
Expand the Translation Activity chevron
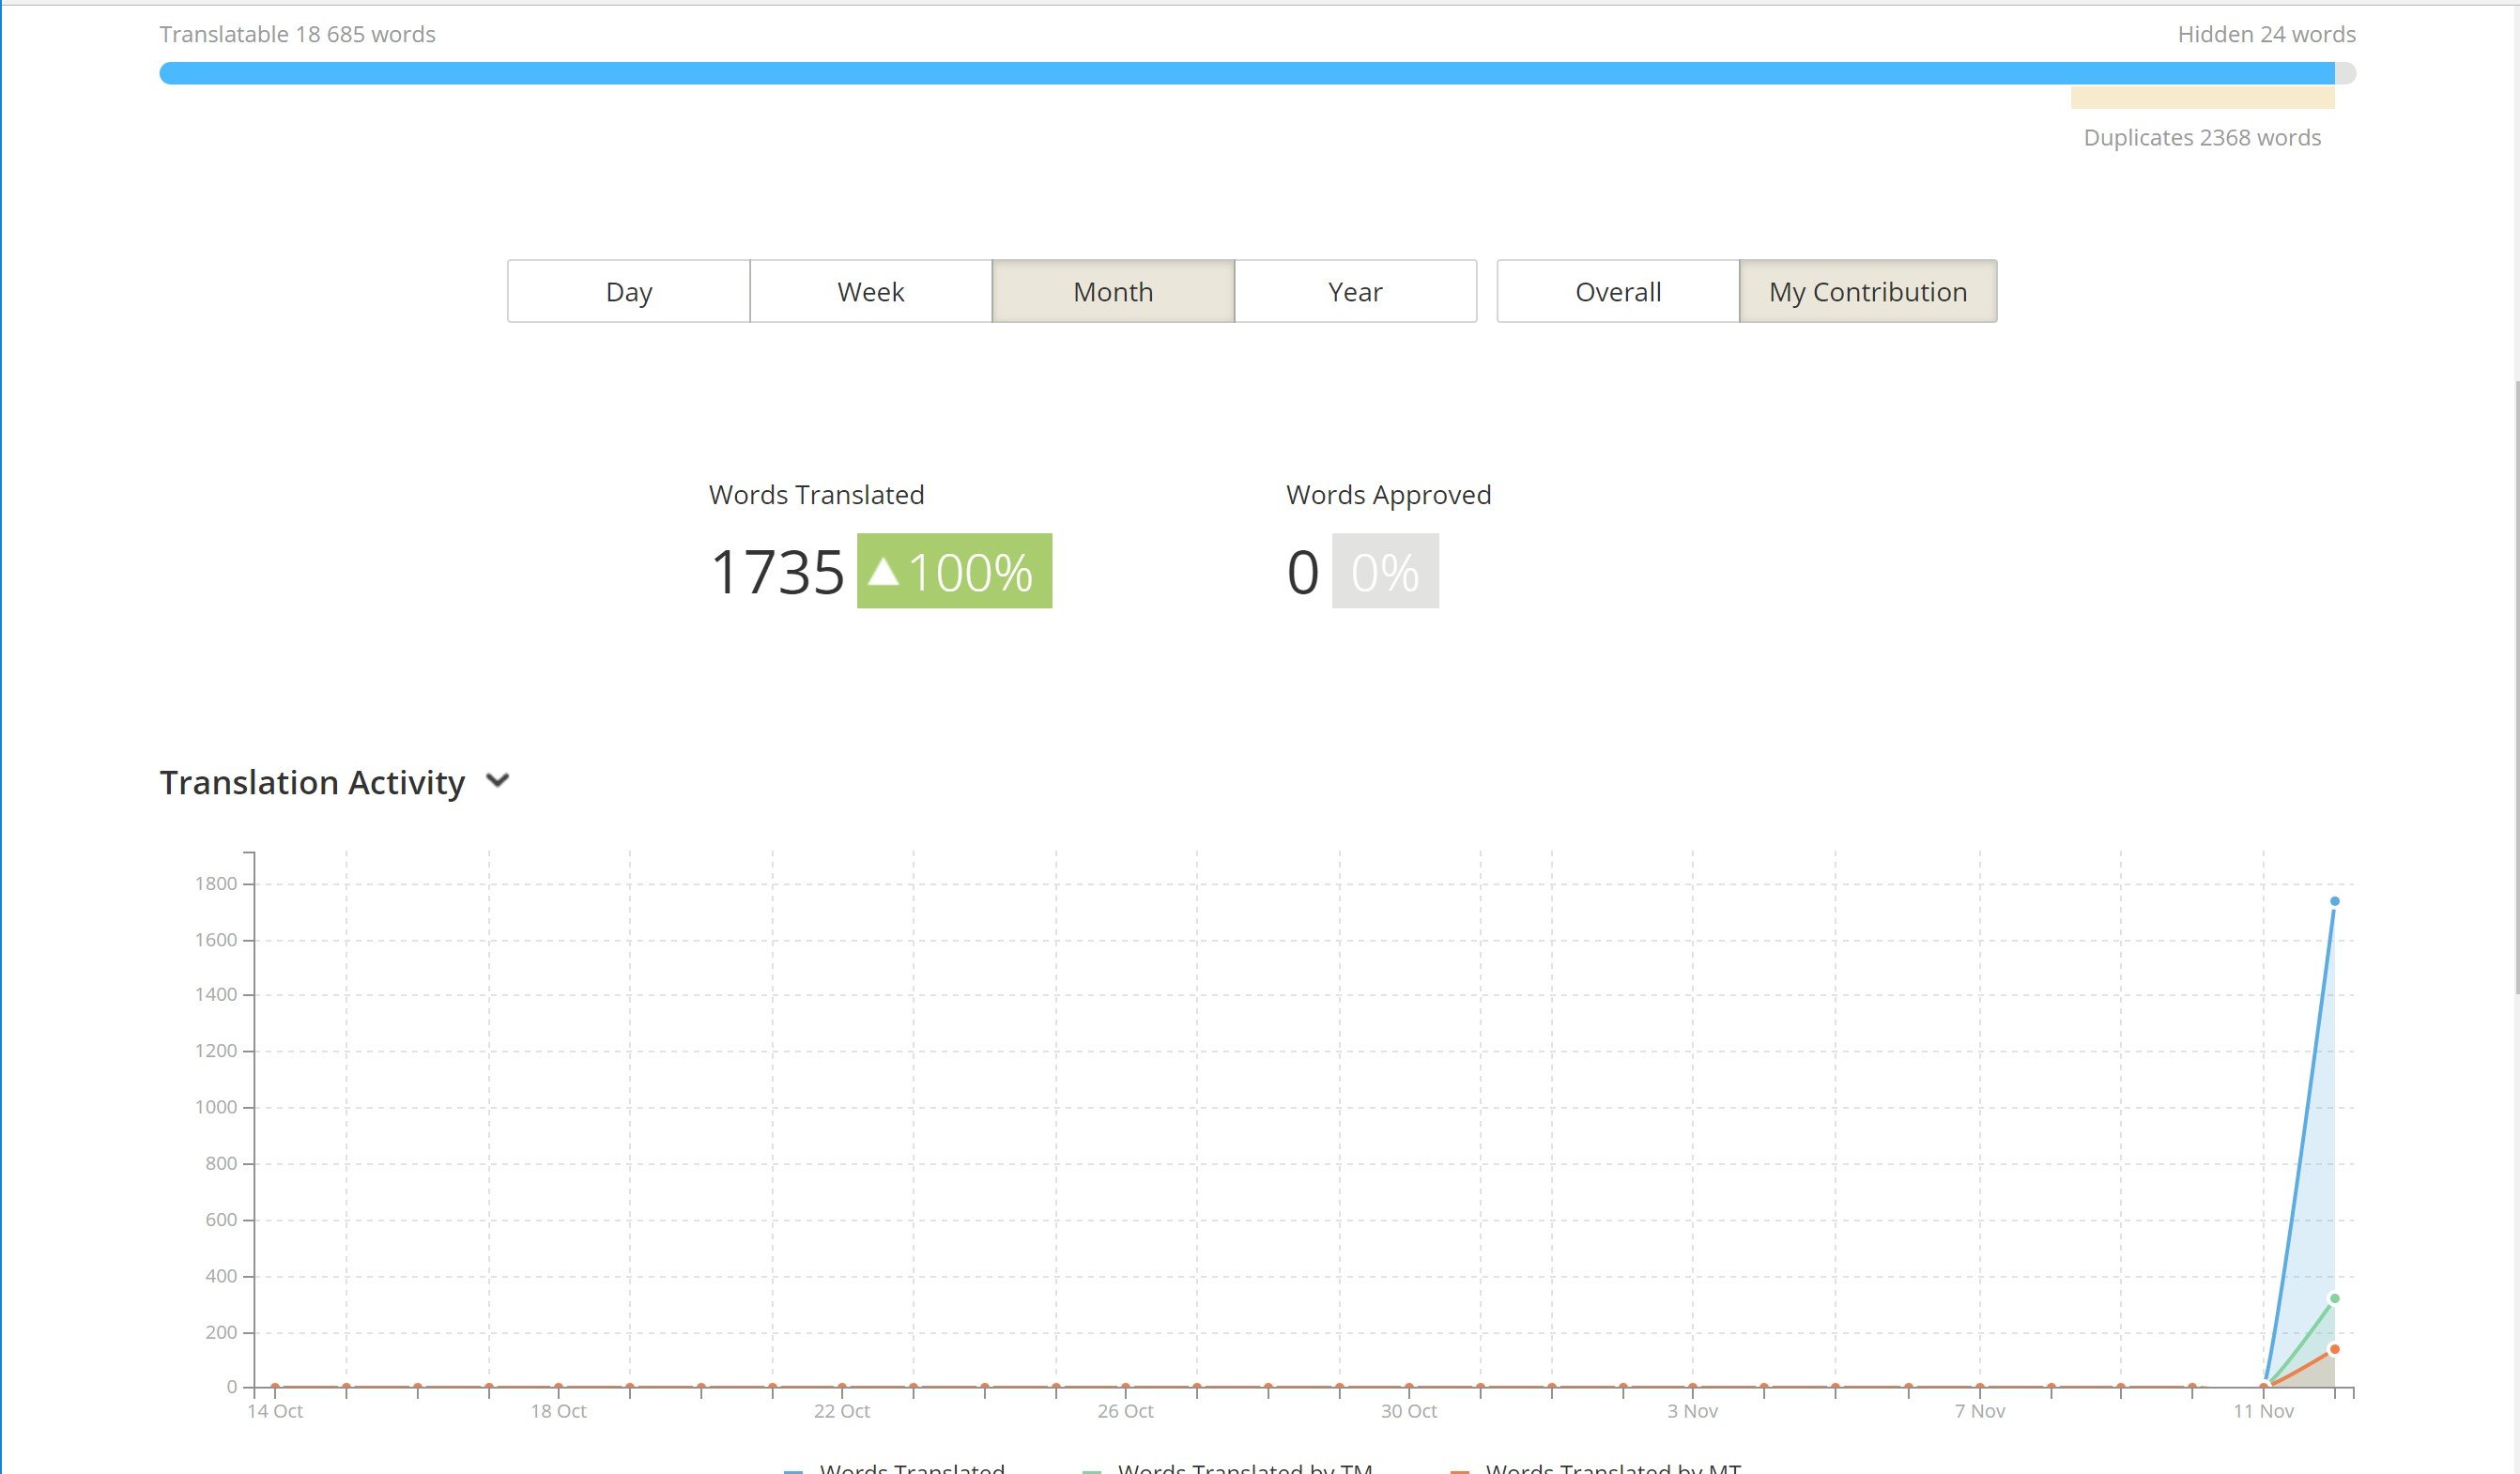(x=497, y=780)
